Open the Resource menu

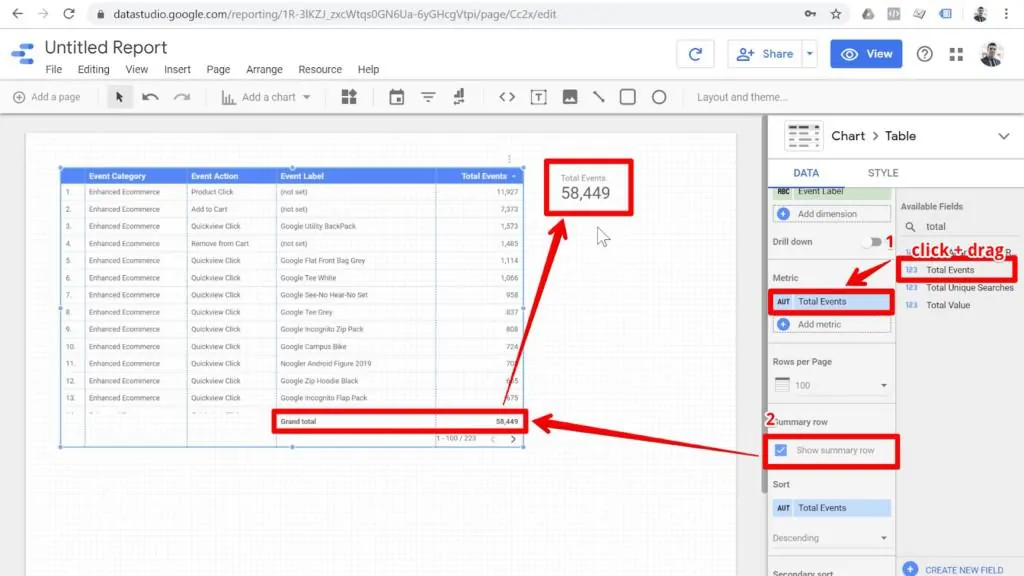(x=320, y=69)
